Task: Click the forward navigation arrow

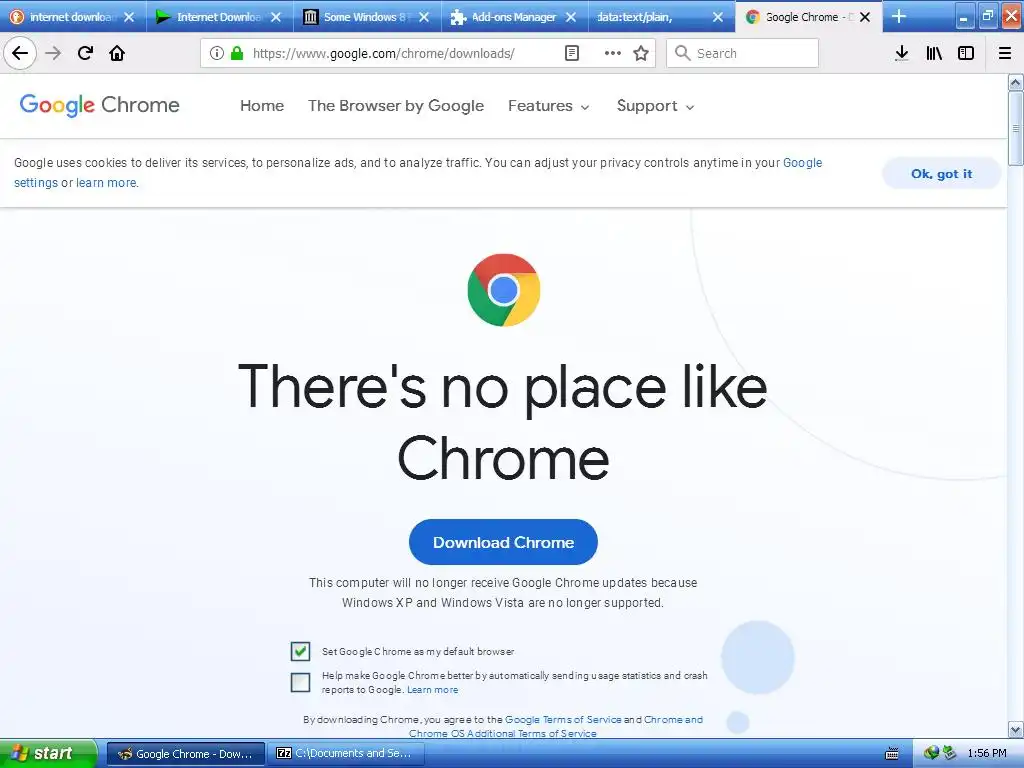Action: pos(53,53)
